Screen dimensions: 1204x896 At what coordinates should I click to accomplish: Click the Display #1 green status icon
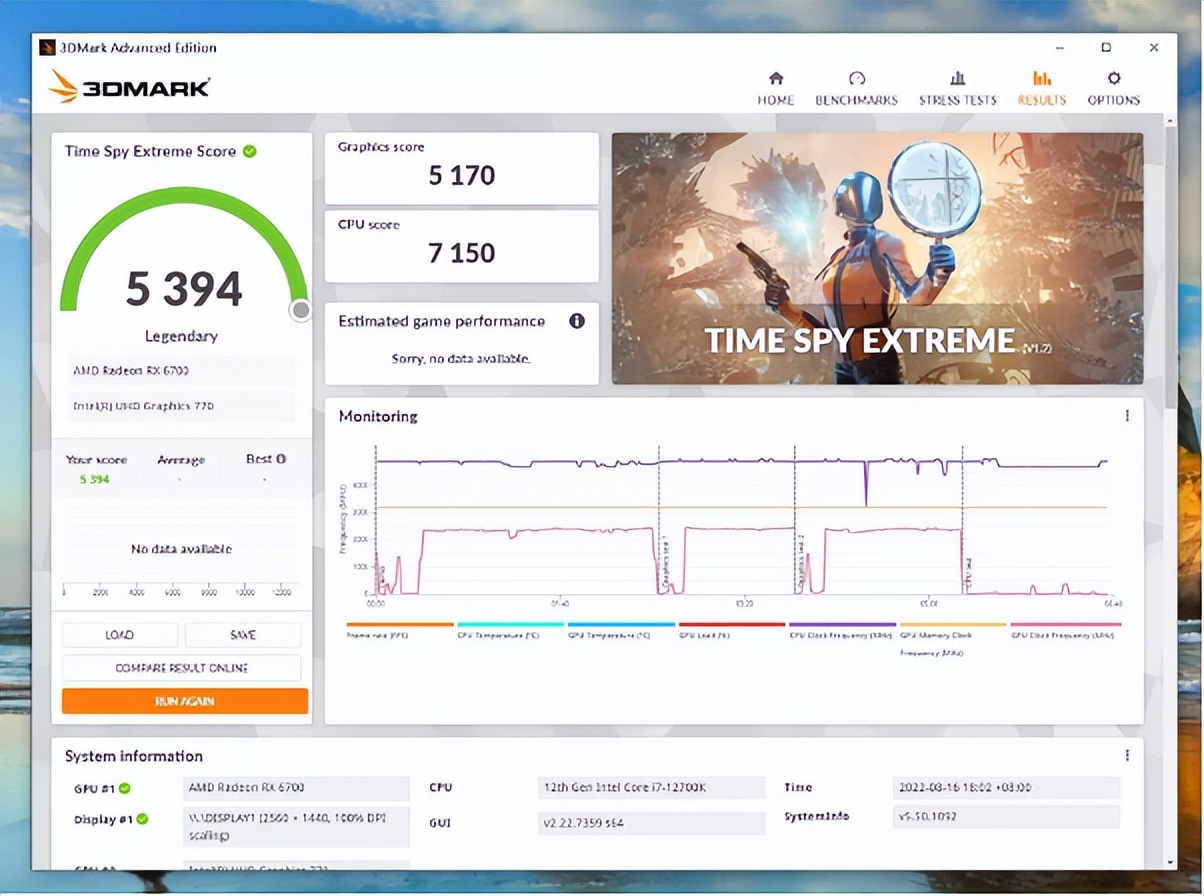[x=142, y=819]
